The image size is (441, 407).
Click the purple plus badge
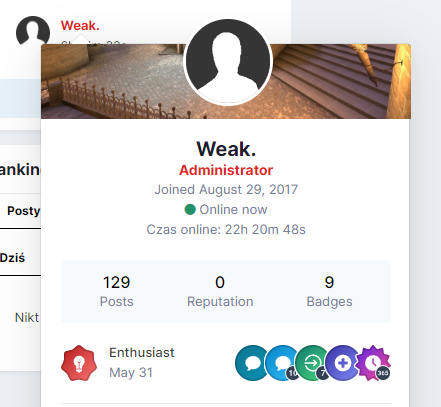343,363
